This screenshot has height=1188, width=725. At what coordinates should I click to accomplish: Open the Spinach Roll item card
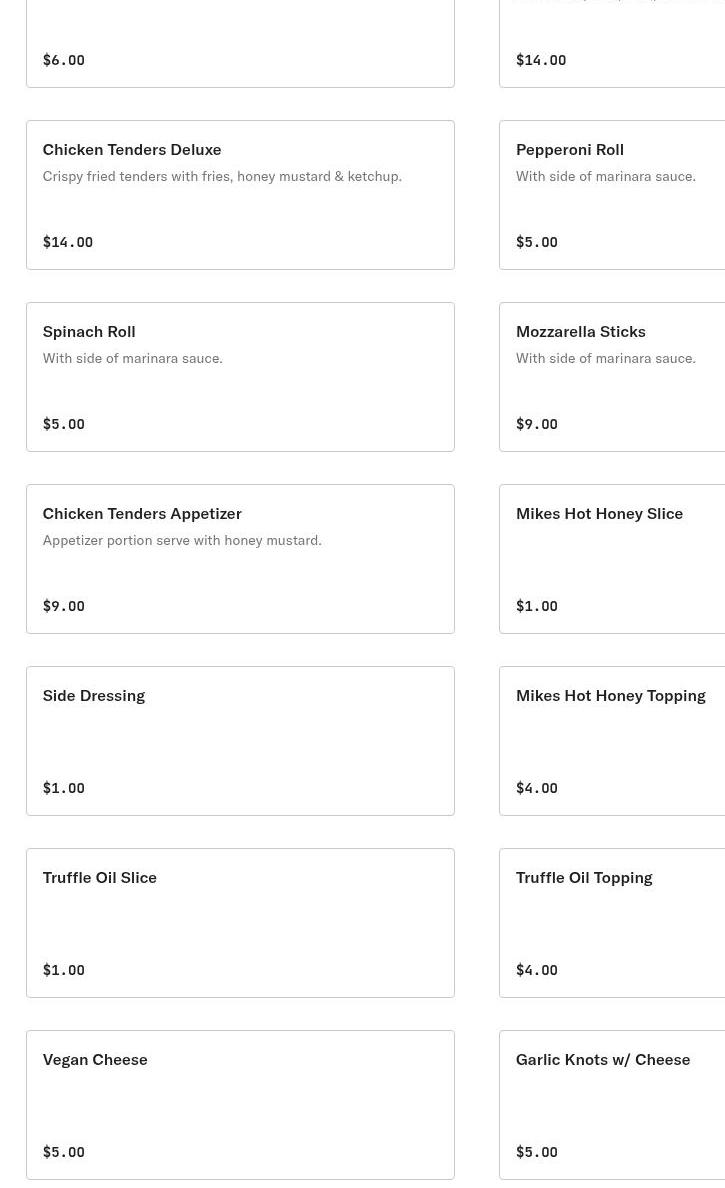click(x=240, y=377)
